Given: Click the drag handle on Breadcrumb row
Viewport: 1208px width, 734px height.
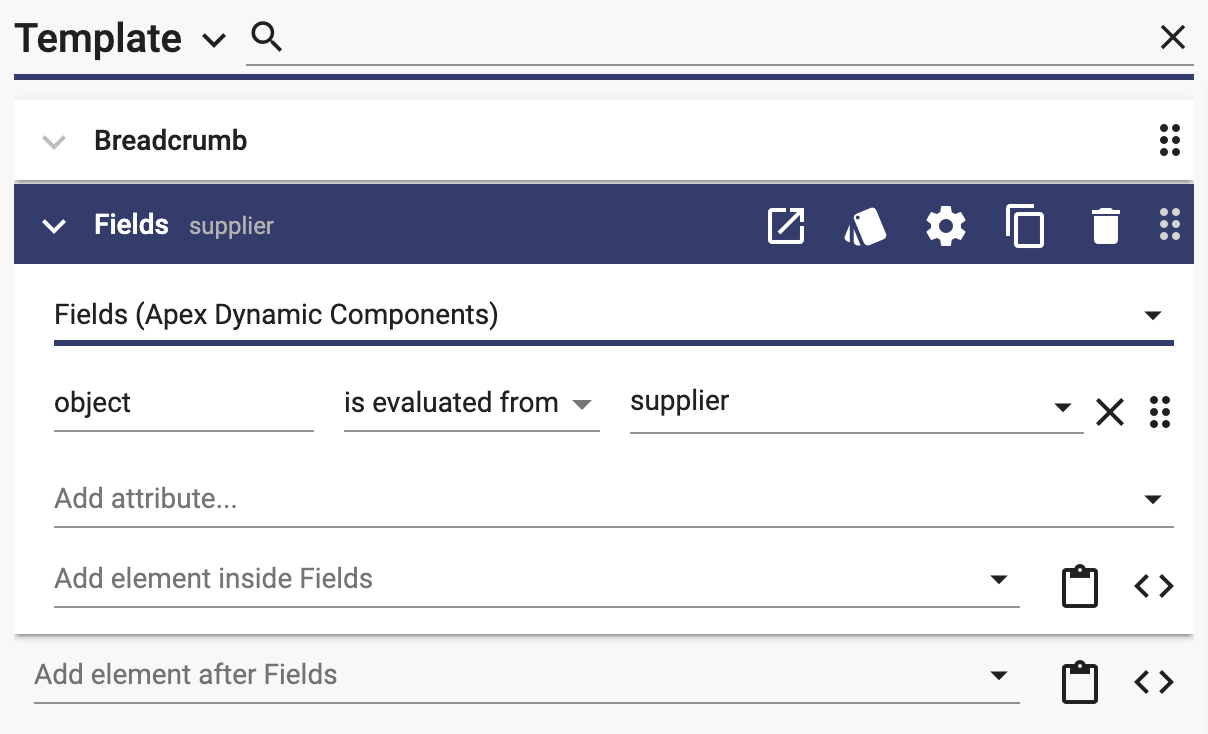Looking at the screenshot, I should pos(1170,141).
